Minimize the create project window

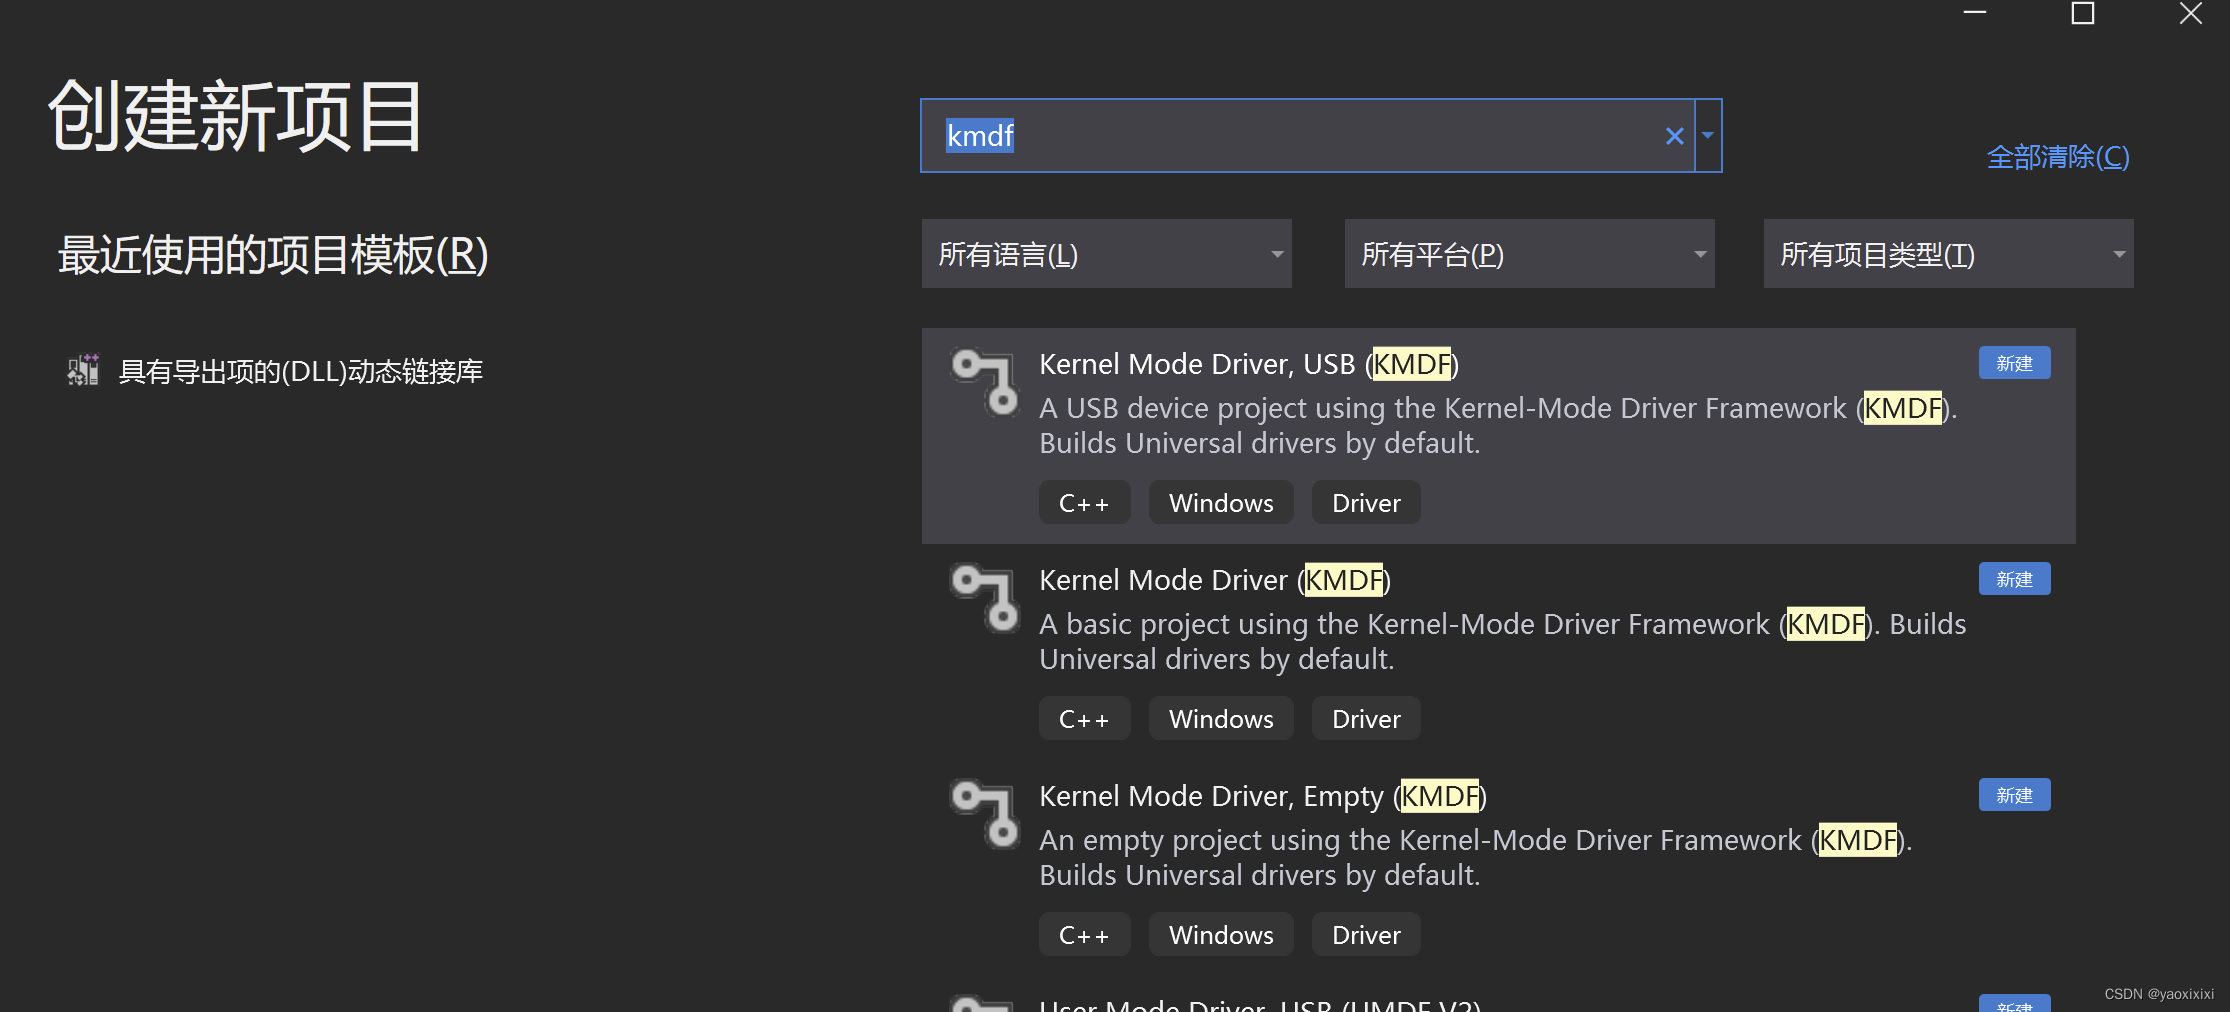coord(1975,13)
